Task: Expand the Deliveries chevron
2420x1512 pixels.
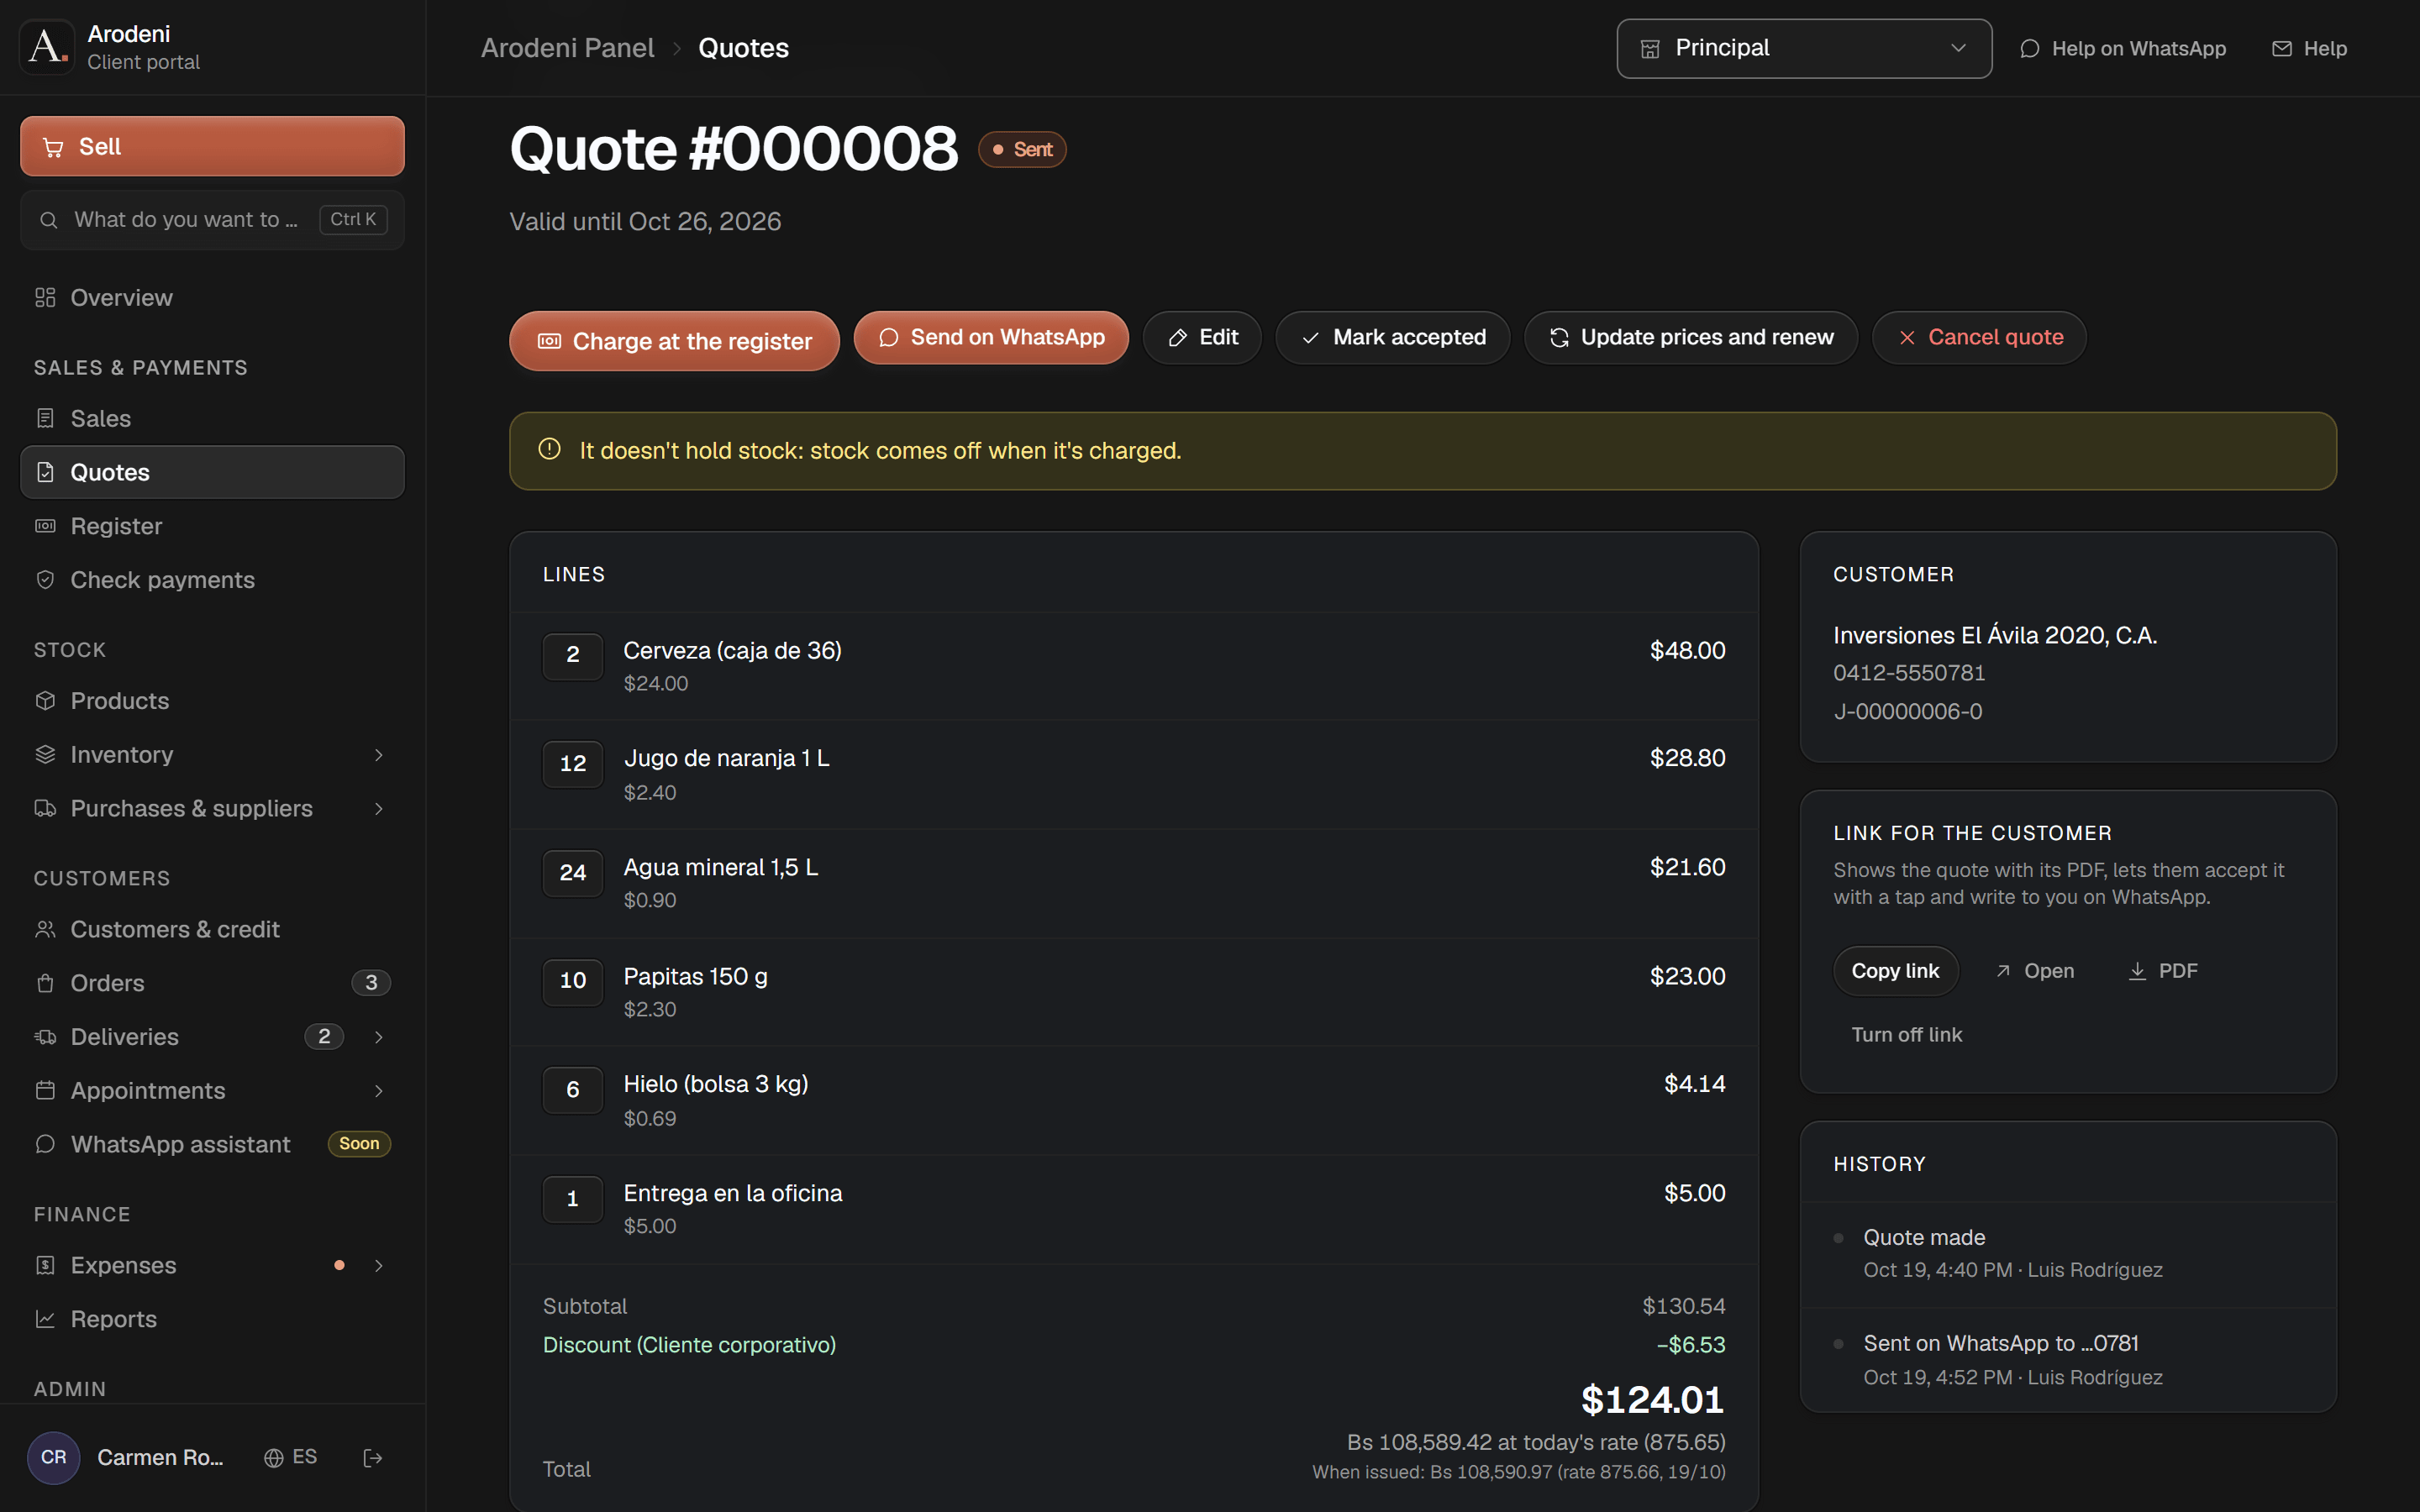Action: (x=379, y=1037)
